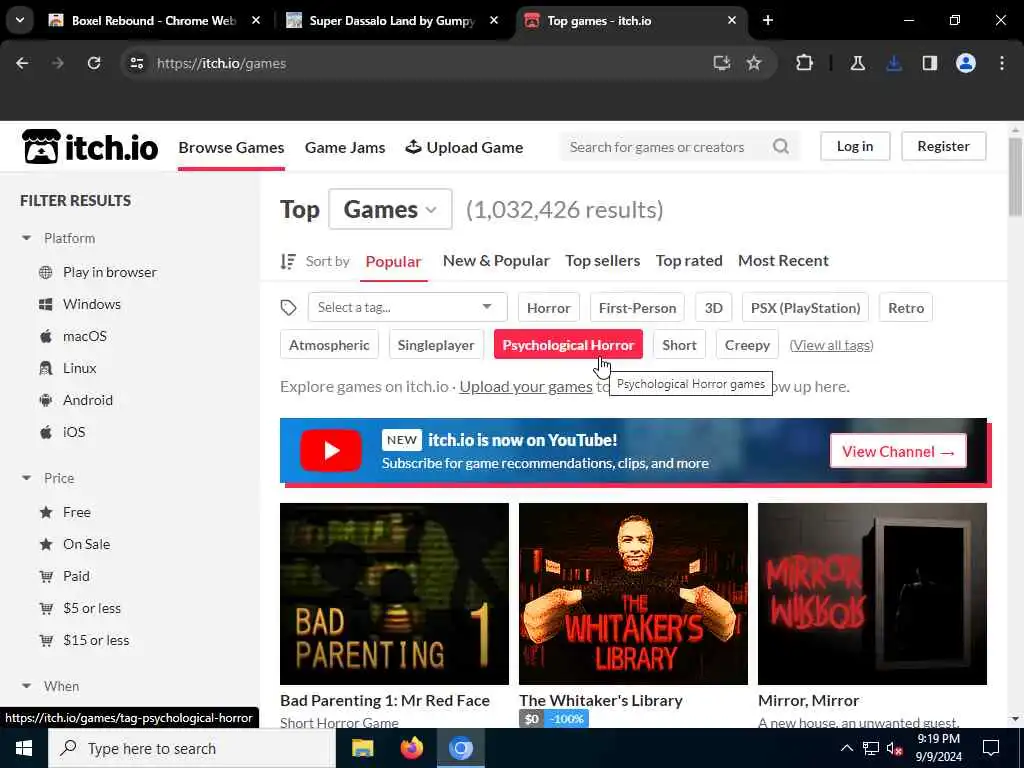Click the volume icon in system tray
Image resolution: width=1024 pixels, height=768 pixels.
[894, 748]
